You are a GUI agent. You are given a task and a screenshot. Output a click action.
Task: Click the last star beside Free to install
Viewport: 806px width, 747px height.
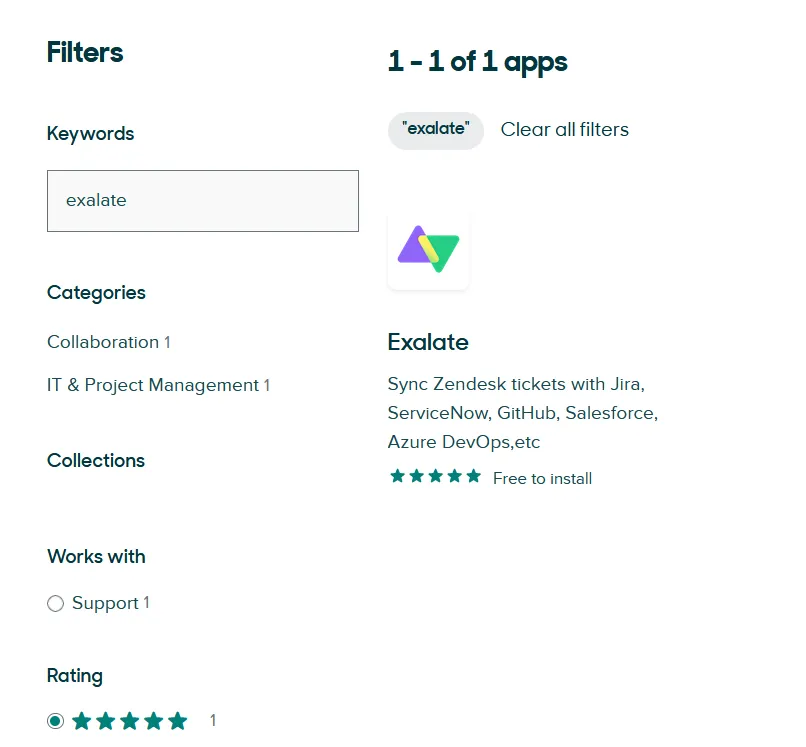point(474,477)
